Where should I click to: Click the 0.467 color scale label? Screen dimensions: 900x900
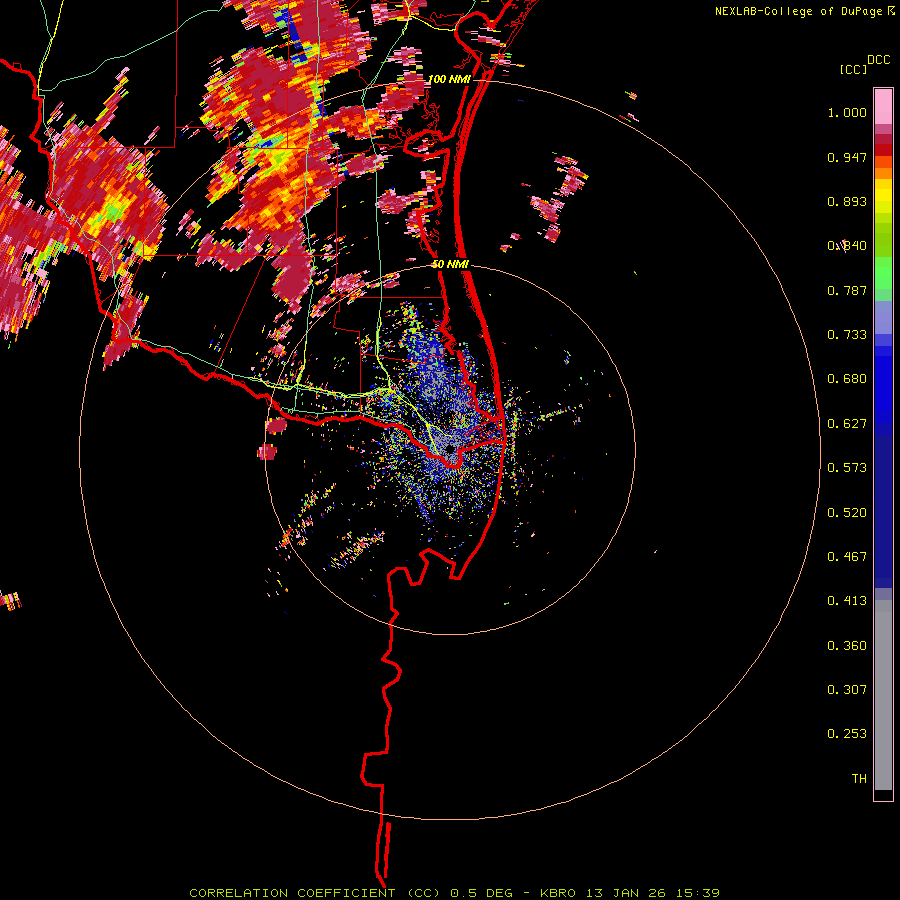847,557
